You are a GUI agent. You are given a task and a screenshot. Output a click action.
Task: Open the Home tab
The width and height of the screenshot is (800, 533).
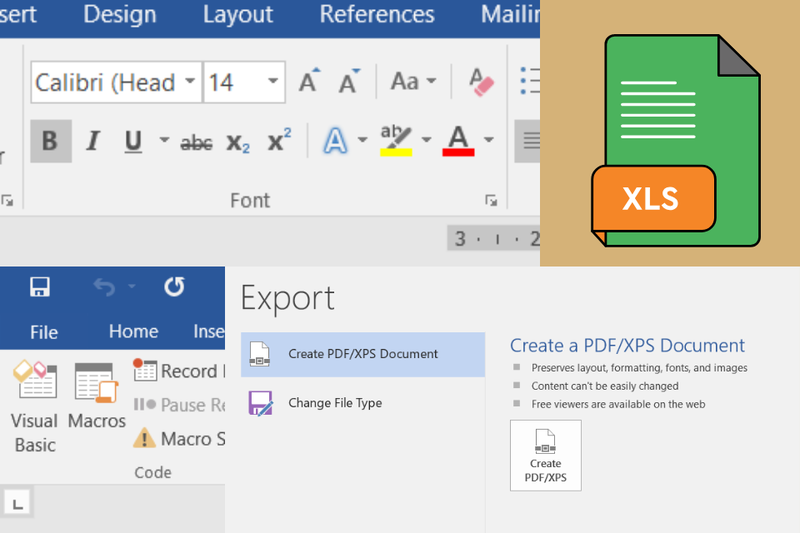click(134, 332)
